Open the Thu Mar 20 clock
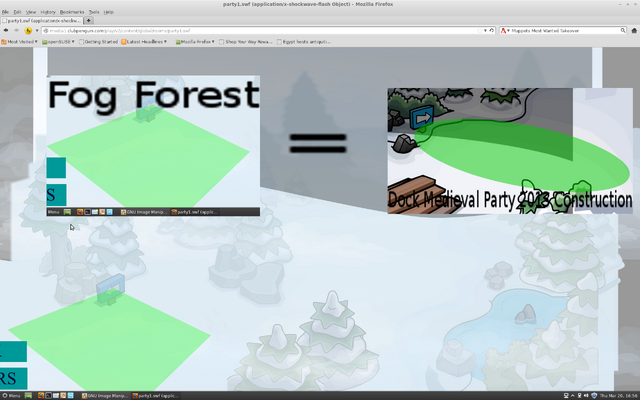This screenshot has height=400, width=640. pos(619,396)
